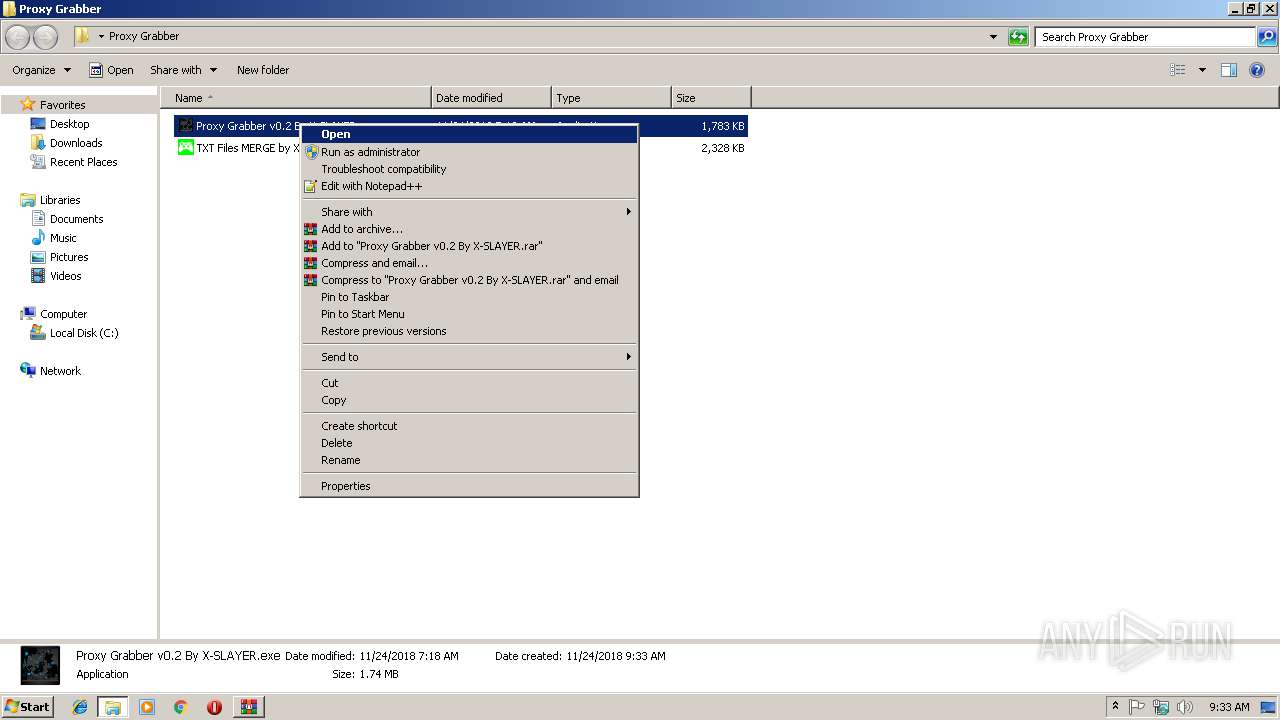
Task: Open the view options dropdown arrow
Action: 1202,70
